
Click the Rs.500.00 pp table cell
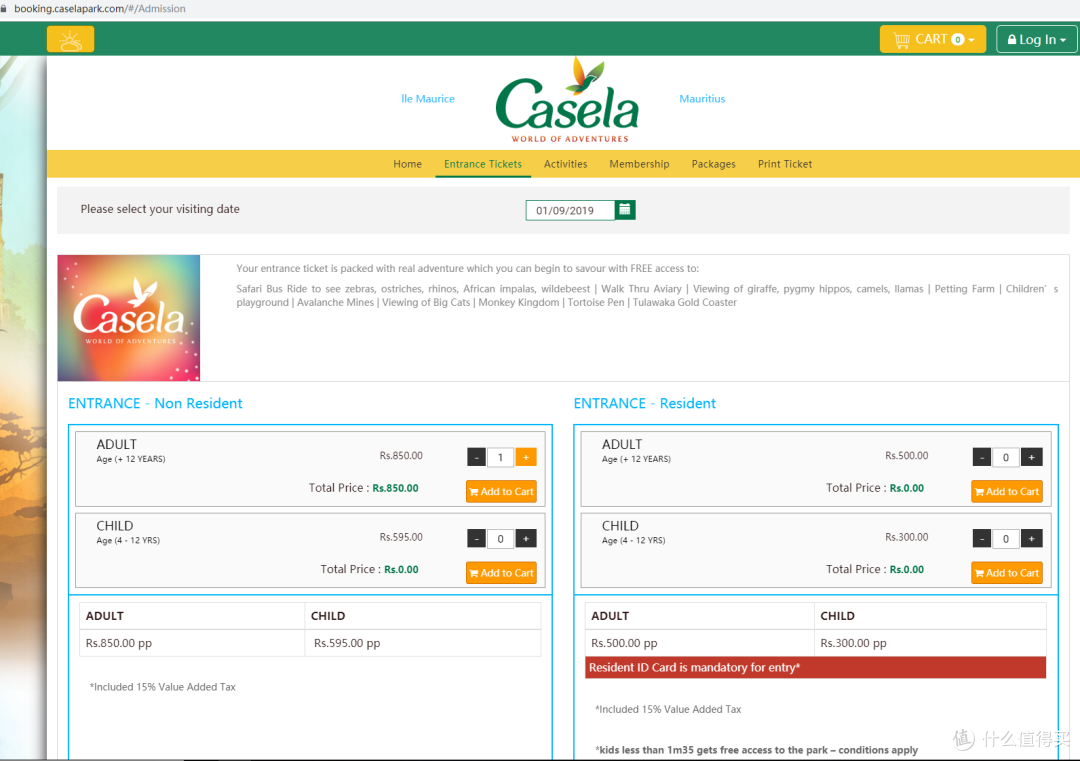[700, 643]
